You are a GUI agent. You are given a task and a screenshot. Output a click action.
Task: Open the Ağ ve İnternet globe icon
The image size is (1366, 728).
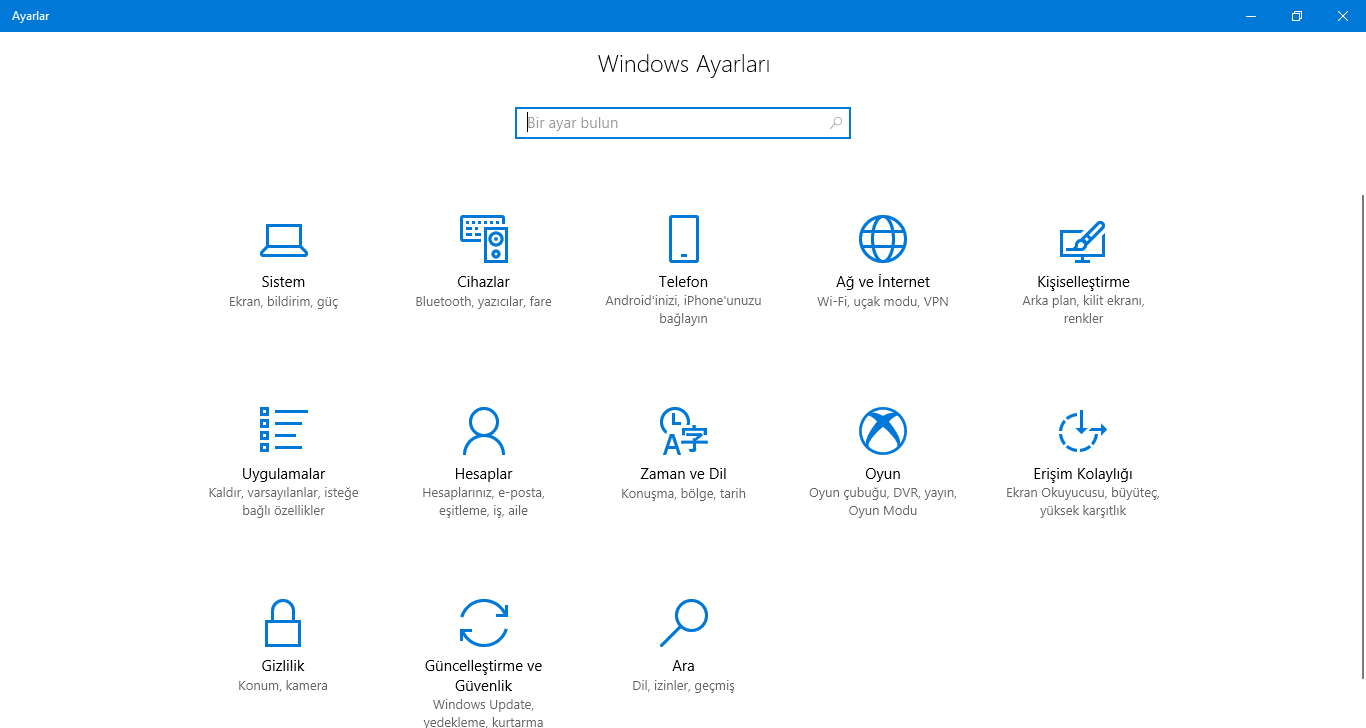(883, 239)
